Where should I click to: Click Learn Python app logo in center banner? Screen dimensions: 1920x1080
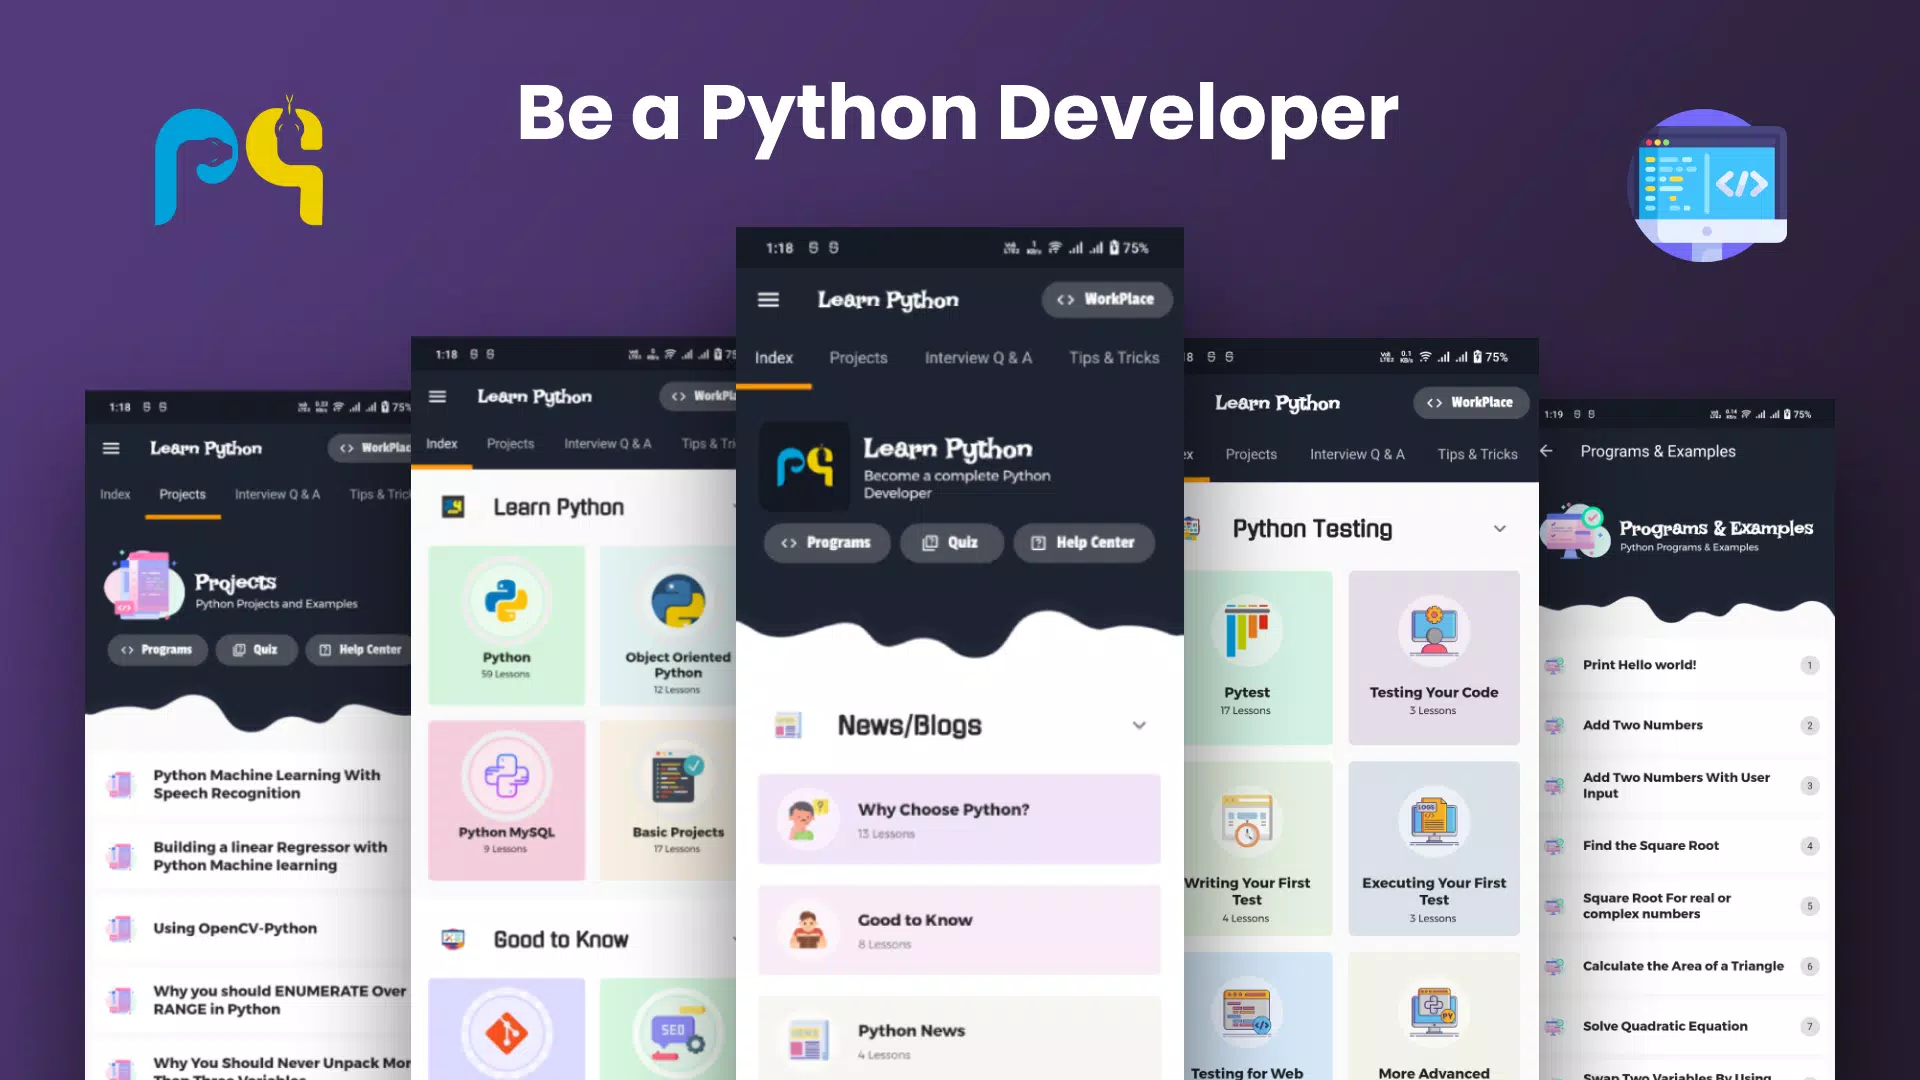click(x=804, y=466)
